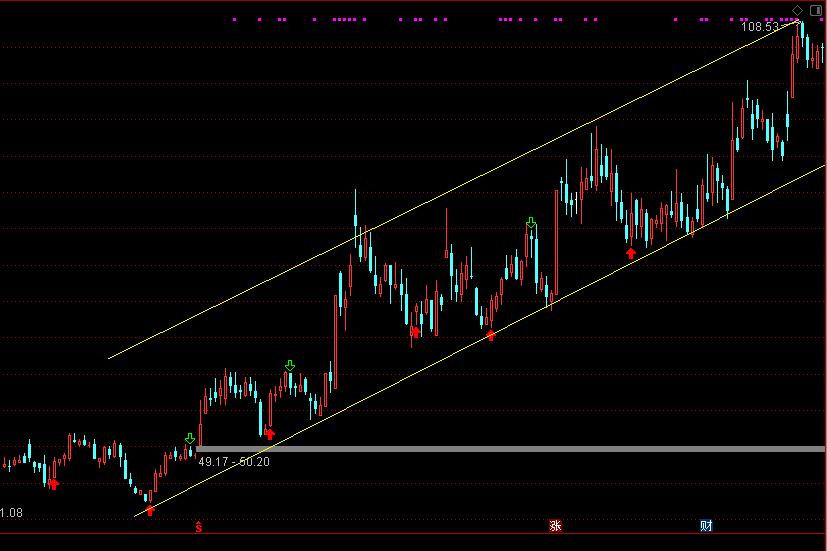Open the blue 财 marker on the bottom axis
The height and width of the screenshot is (551, 827).
[706, 526]
